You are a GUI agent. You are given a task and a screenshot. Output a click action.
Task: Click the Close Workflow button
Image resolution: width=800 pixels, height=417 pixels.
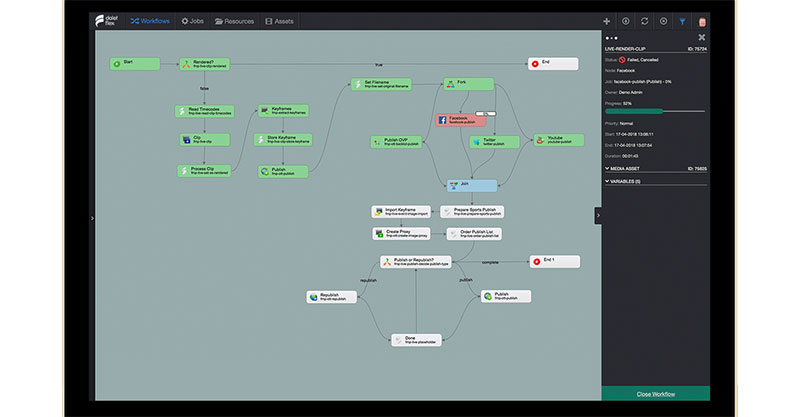tap(655, 393)
